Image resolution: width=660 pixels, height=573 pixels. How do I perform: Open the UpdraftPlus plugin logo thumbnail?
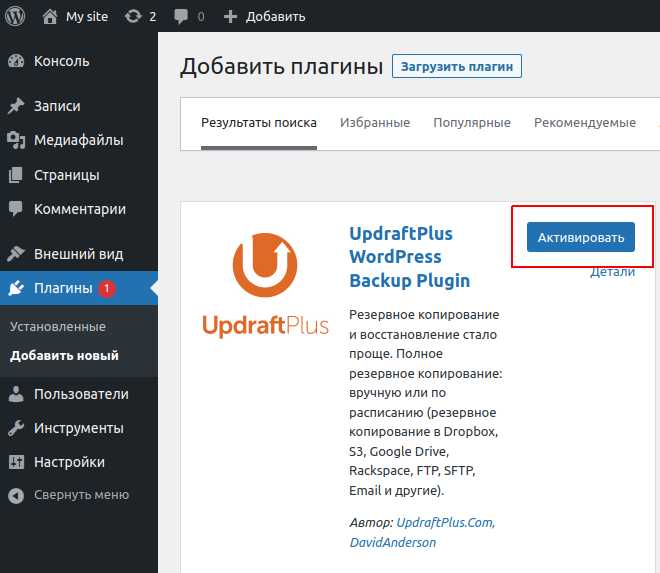tap(265, 285)
